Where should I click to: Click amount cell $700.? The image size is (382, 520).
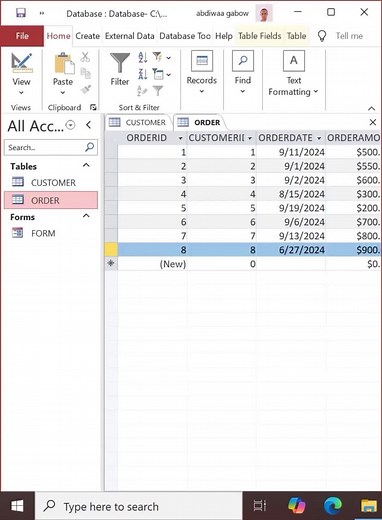pos(353,222)
